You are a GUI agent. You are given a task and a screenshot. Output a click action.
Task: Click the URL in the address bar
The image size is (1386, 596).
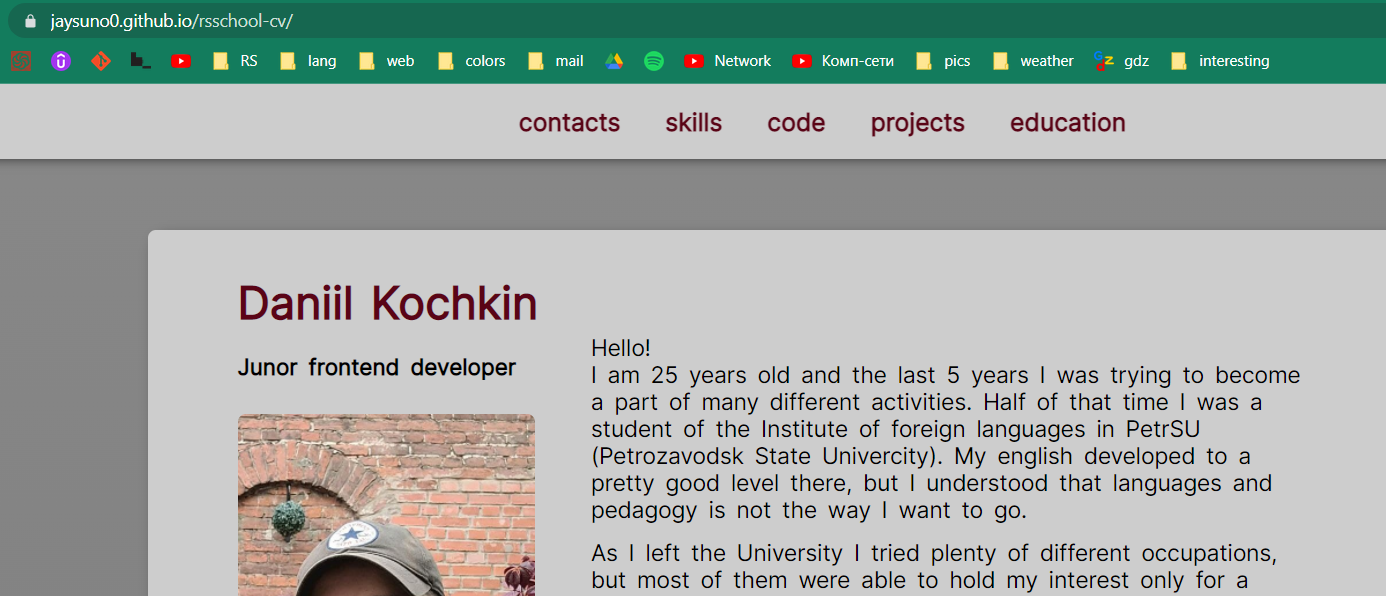click(x=171, y=20)
